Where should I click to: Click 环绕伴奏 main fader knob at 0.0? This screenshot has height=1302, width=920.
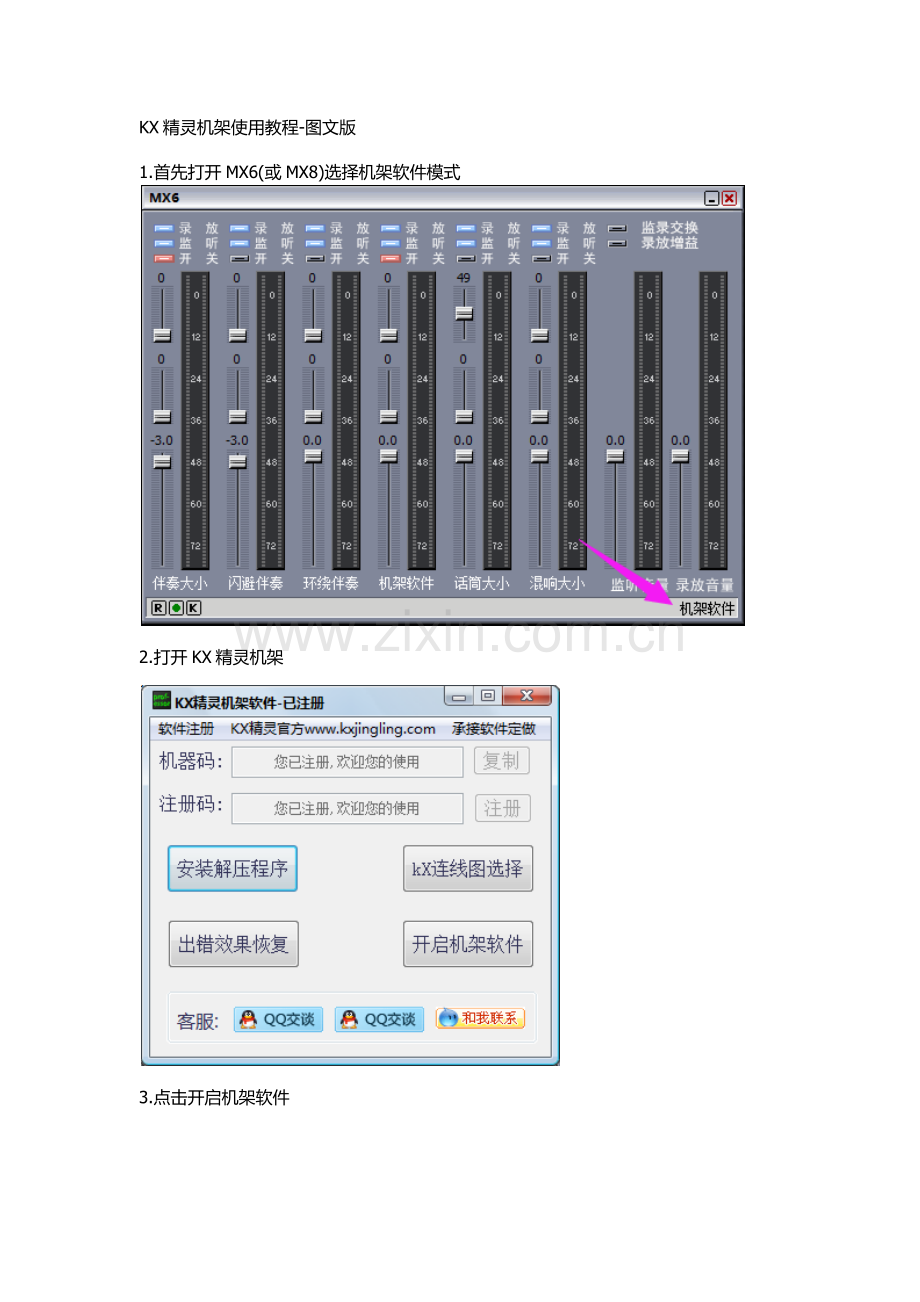(313, 456)
